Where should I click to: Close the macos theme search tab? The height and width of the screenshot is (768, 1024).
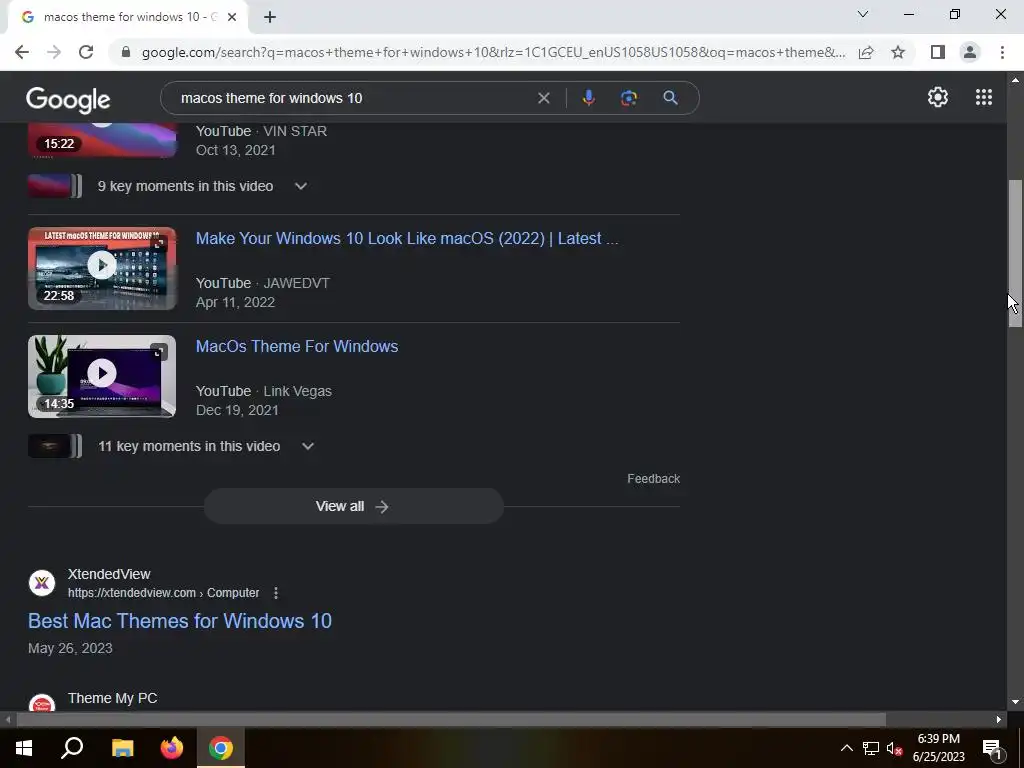(x=232, y=17)
